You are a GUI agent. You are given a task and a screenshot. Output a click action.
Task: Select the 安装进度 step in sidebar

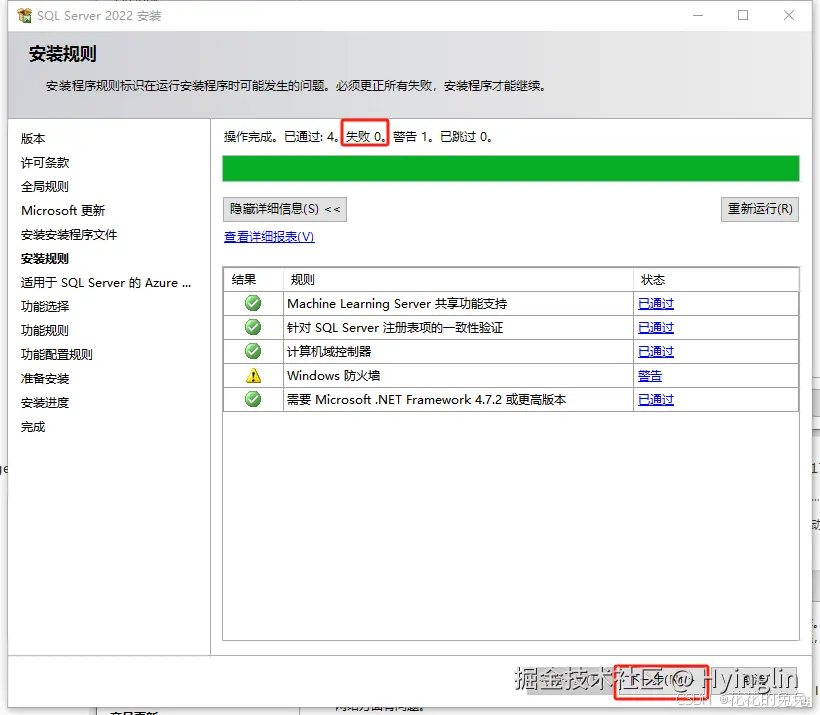pos(45,403)
